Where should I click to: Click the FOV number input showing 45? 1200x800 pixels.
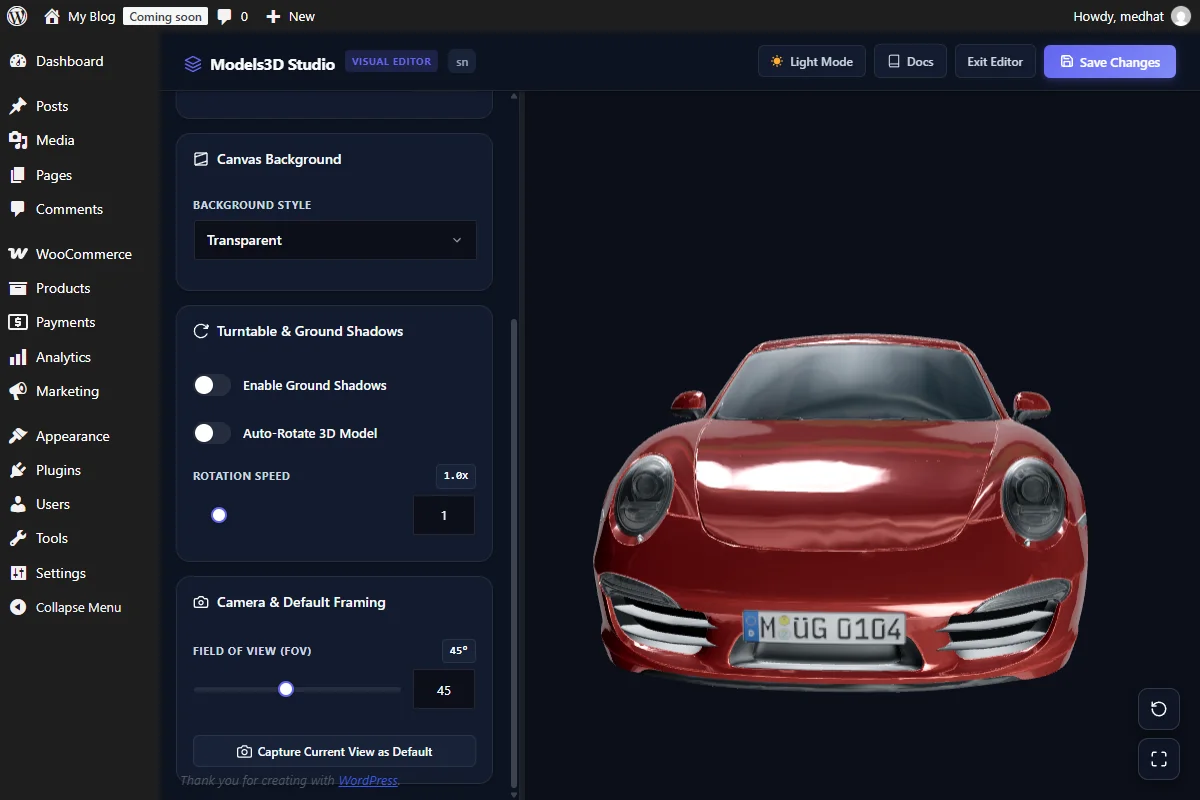click(444, 690)
